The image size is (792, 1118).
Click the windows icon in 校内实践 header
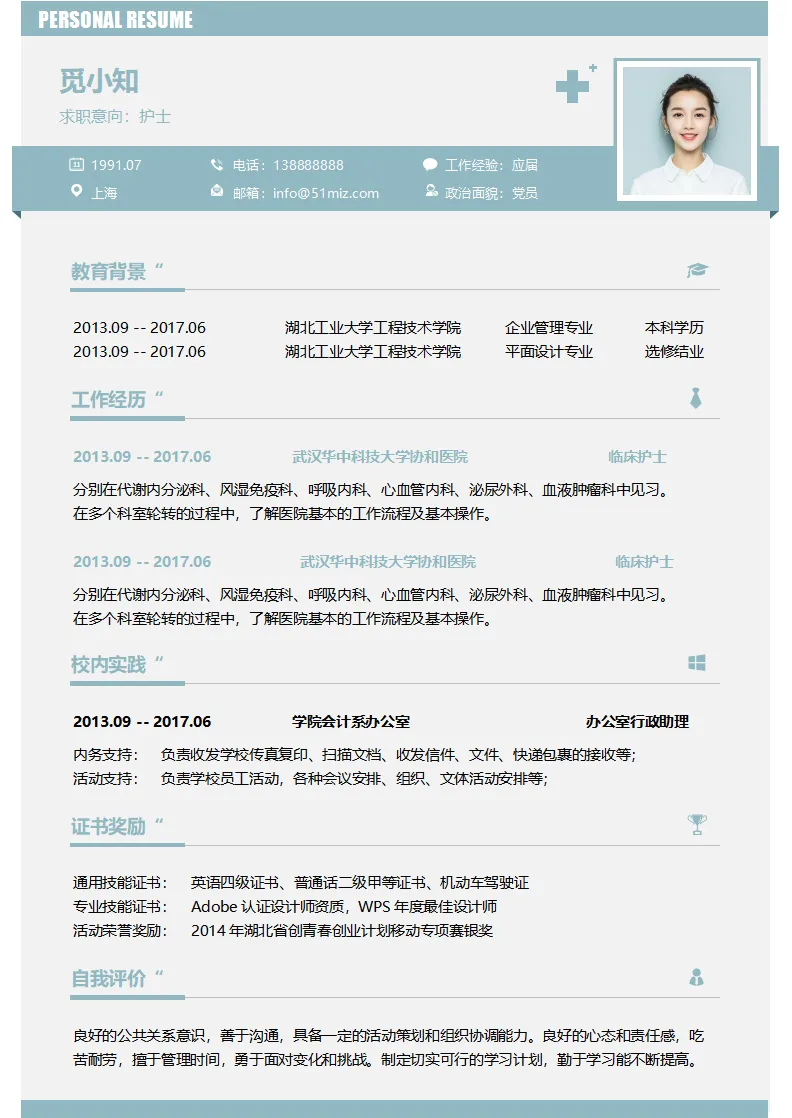[696, 663]
